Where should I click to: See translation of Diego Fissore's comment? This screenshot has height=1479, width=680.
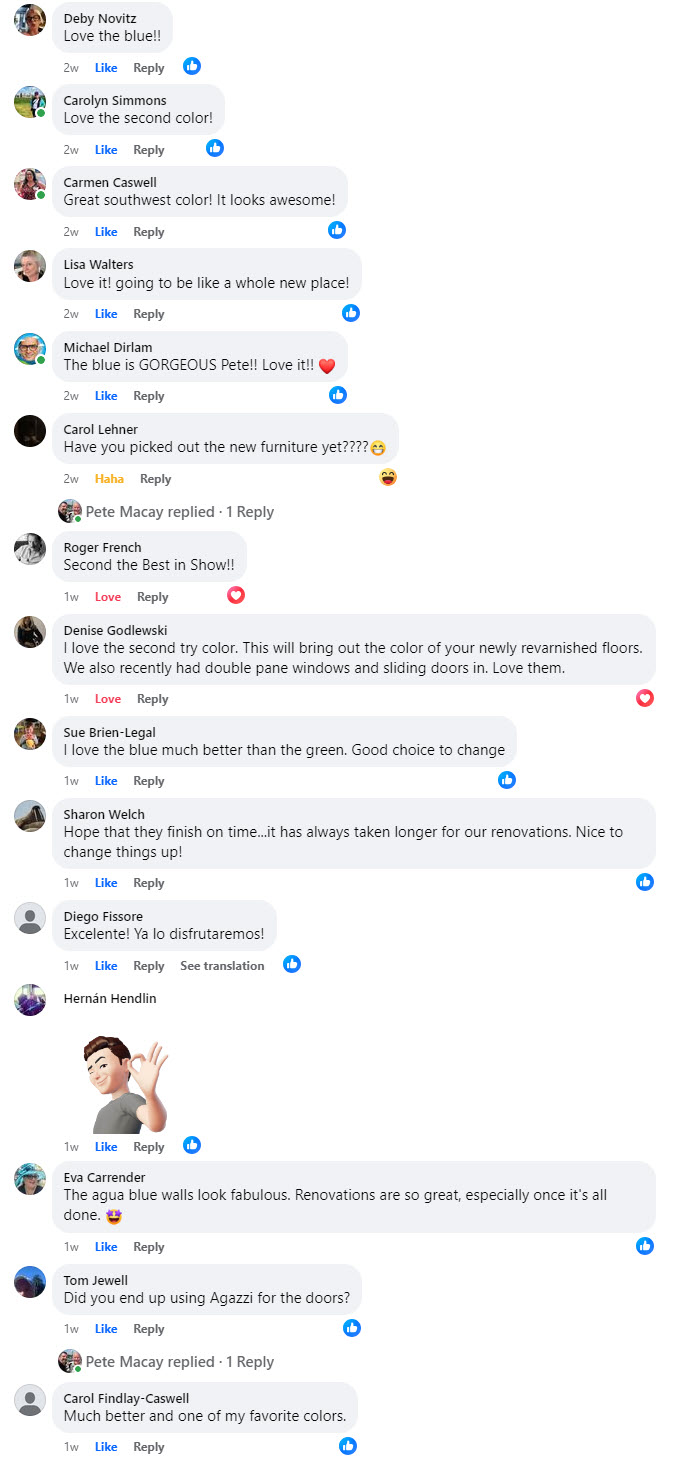pyautogui.click(x=222, y=966)
